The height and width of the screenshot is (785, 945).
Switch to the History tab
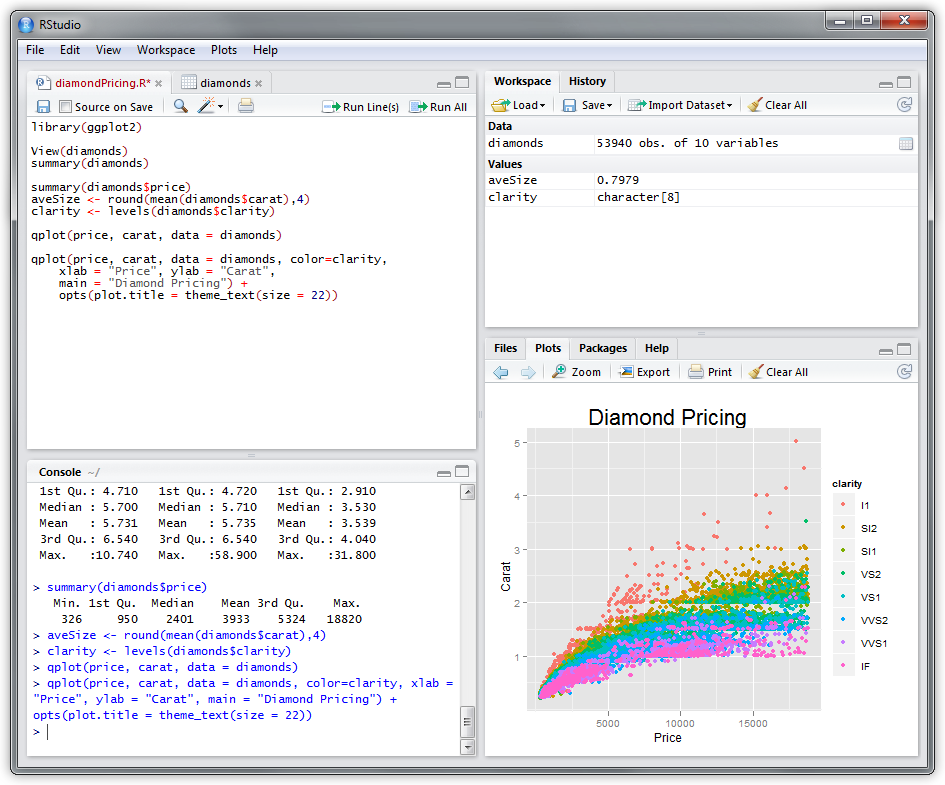tap(587, 81)
